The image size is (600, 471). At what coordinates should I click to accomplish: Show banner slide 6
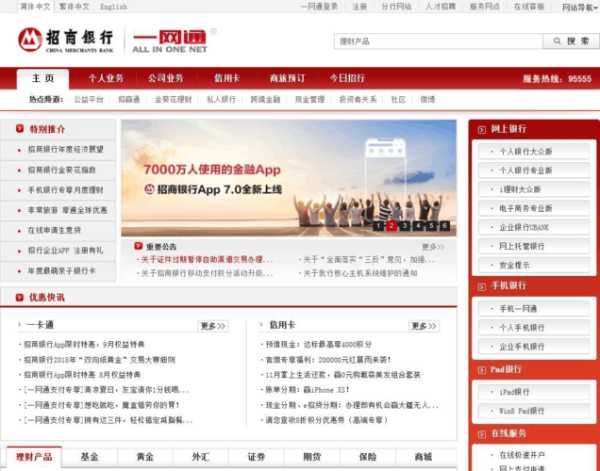point(445,226)
